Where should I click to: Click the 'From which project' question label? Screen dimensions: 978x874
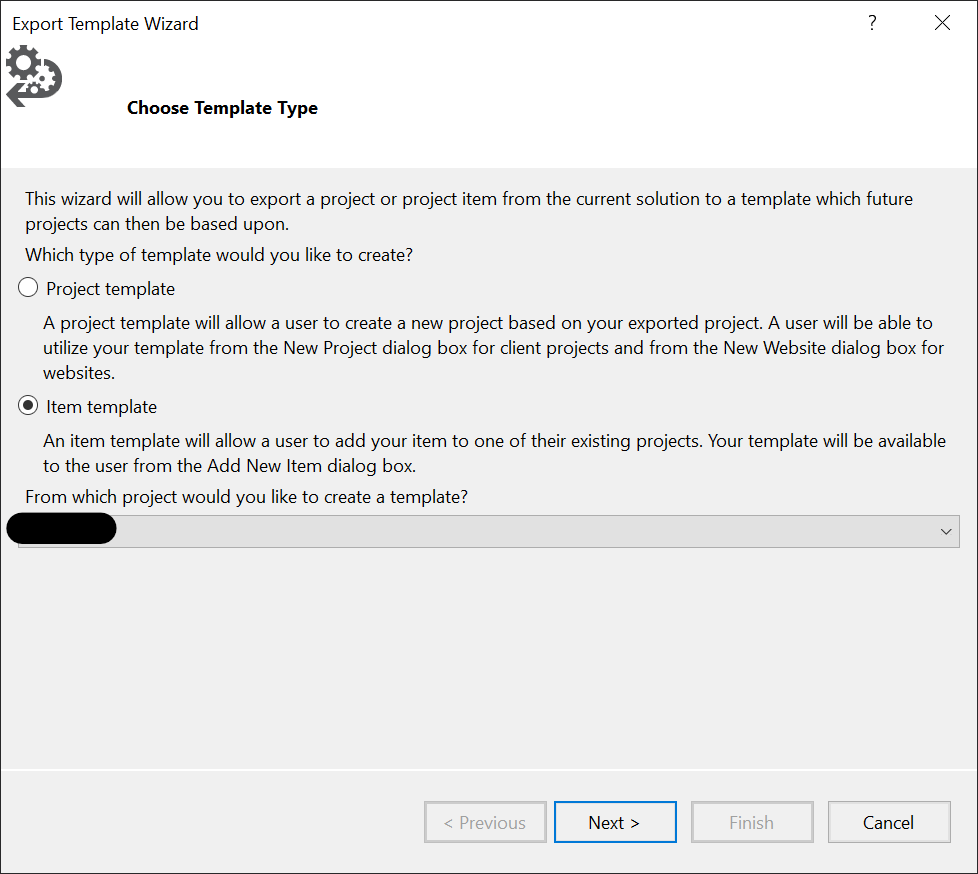246,497
